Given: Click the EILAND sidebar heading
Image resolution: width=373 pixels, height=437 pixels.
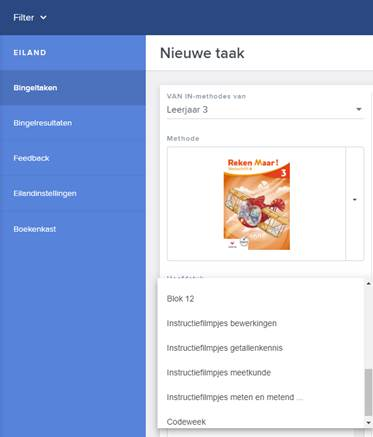Looking at the screenshot, I should tap(30, 53).
